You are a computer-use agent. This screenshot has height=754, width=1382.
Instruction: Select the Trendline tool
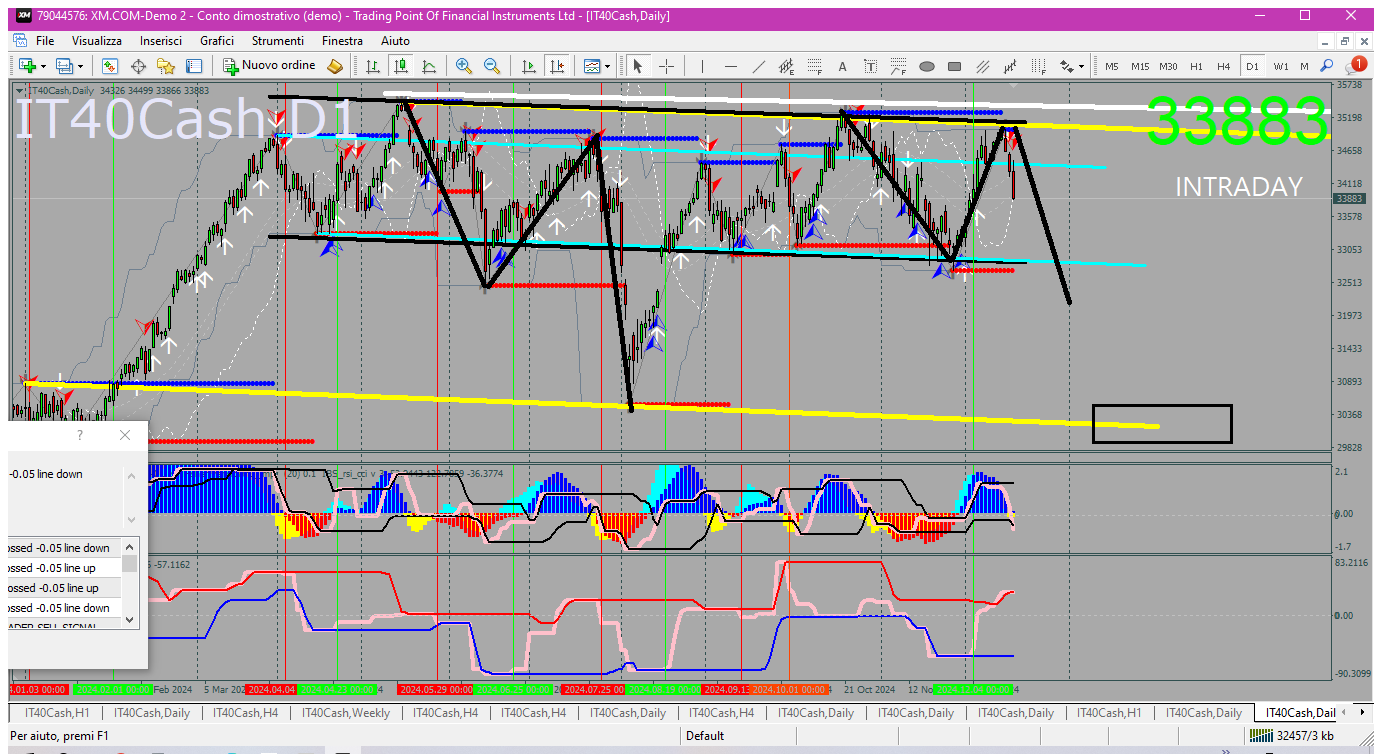point(759,66)
